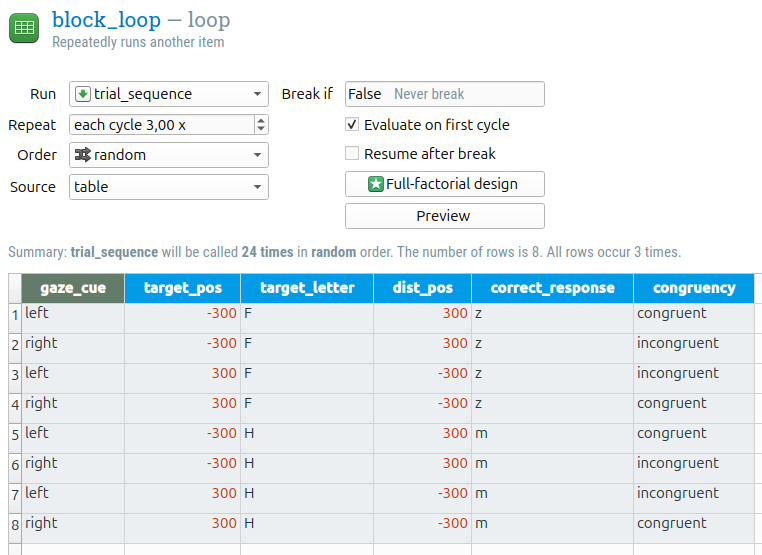The height and width of the screenshot is (555, 762).
Task: Click the Preview button
Action: [x=444, y=216]
